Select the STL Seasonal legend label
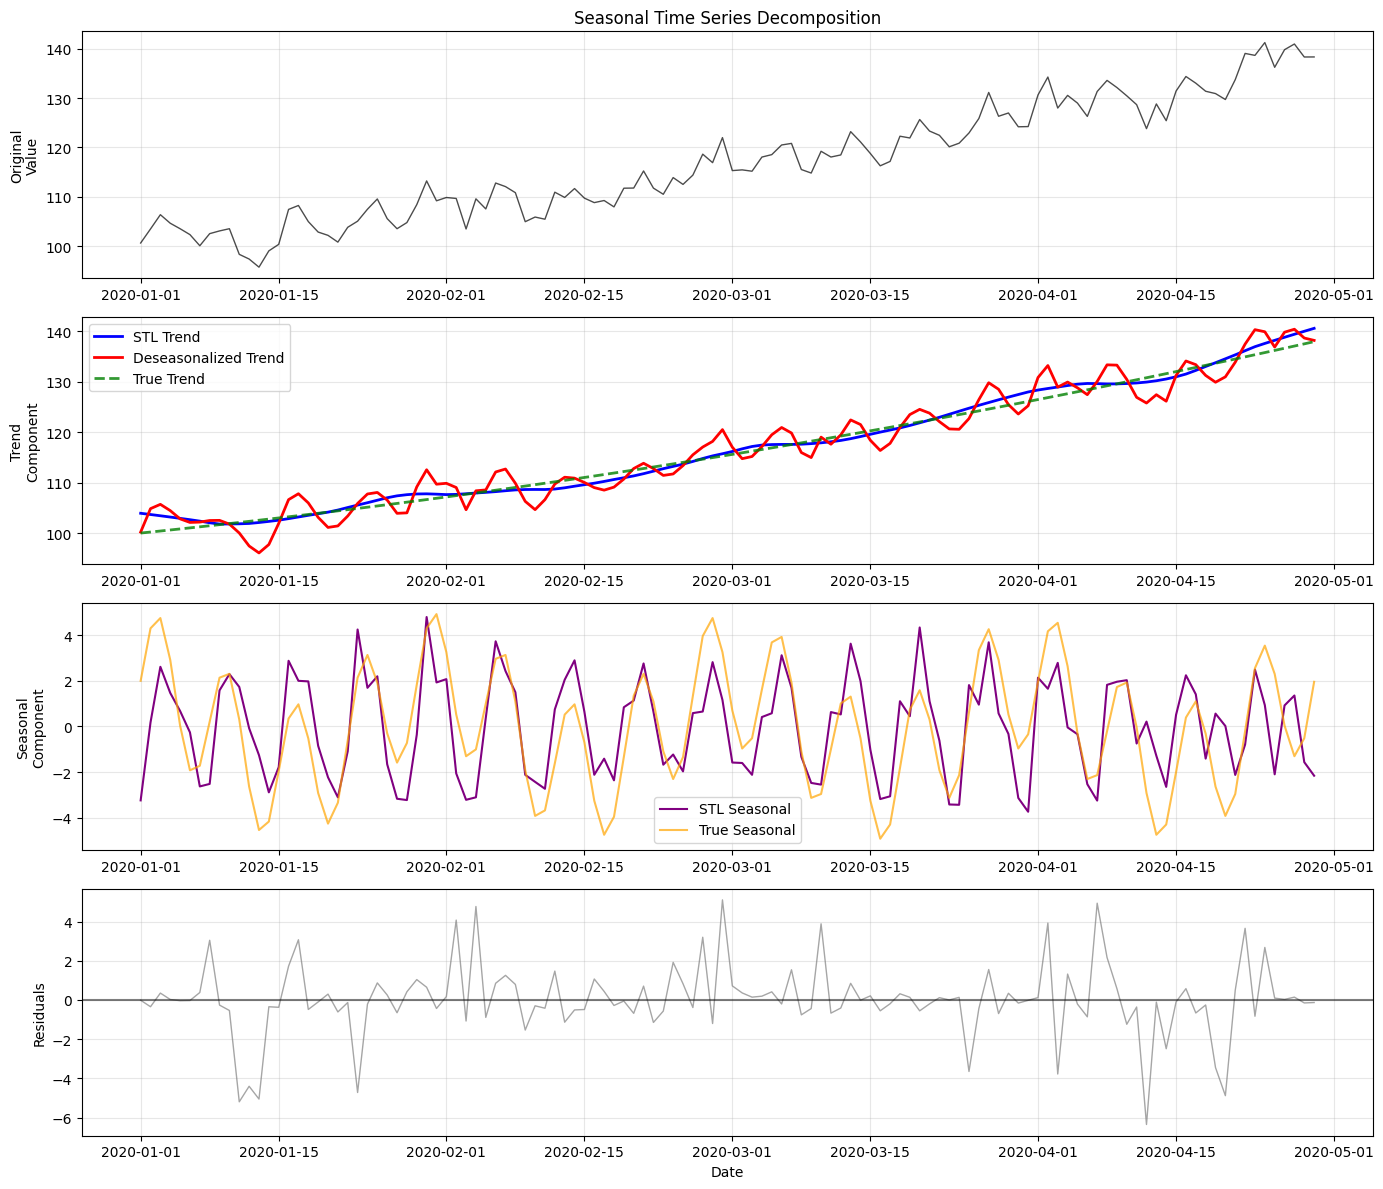This screenshot has width=1383, height=1189. [x=744, y=809]
